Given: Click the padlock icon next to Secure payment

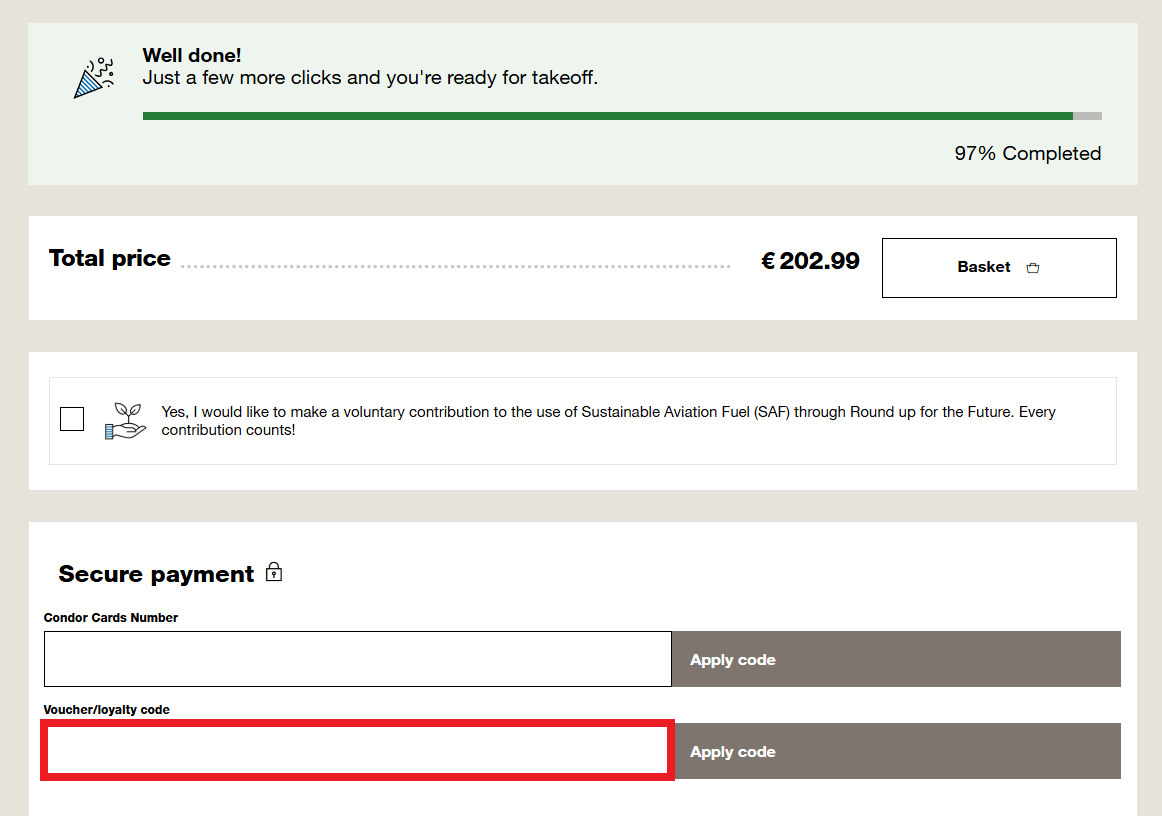Looking at the screenshot, I should click(272, 572).
